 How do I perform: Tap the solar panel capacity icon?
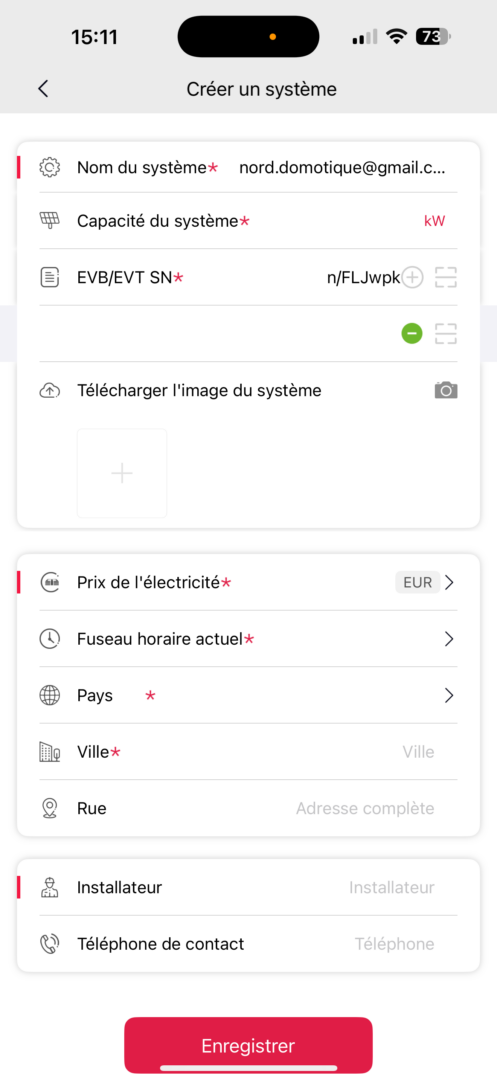50,221
